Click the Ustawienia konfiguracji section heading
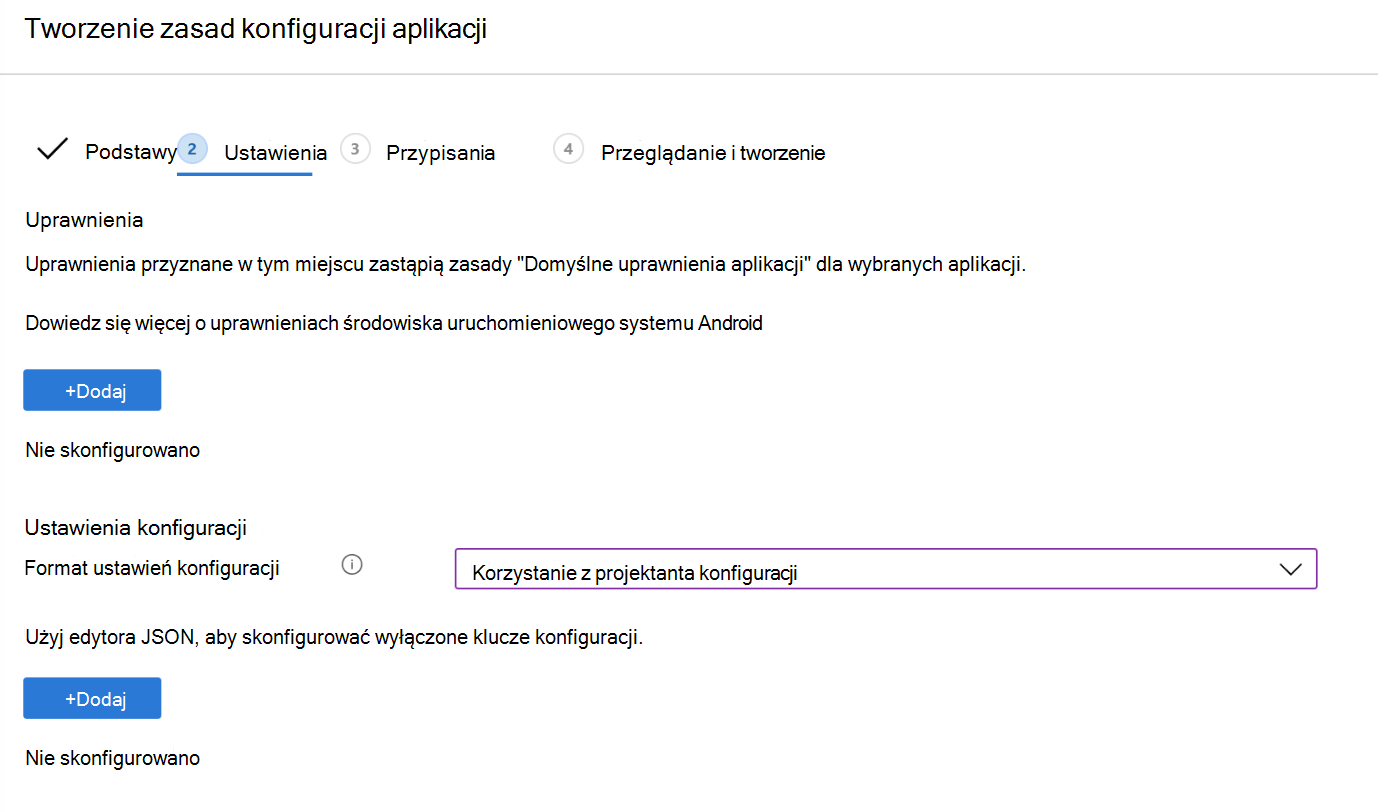 (136, 528)
